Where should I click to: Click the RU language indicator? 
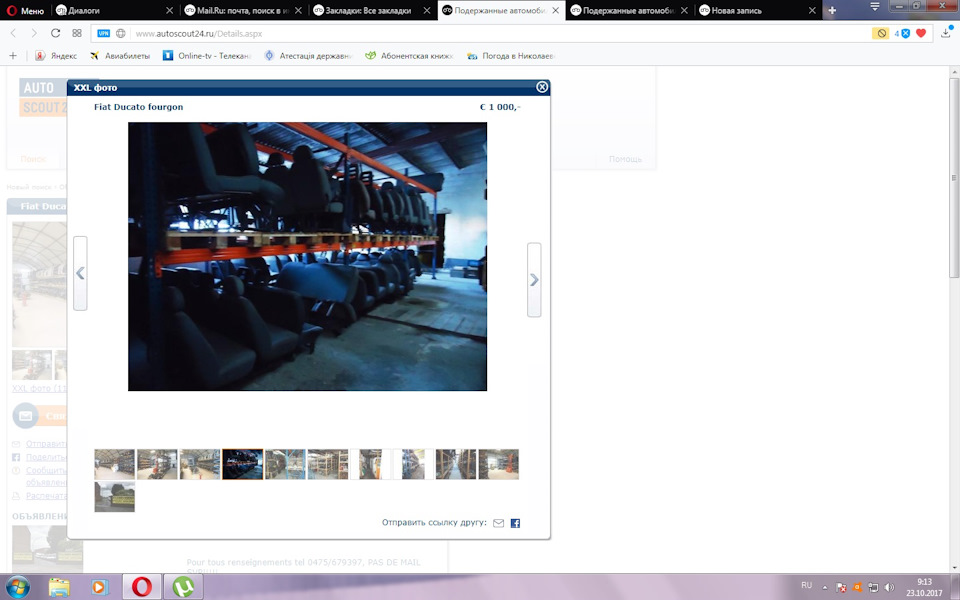[x=806, y=585]
